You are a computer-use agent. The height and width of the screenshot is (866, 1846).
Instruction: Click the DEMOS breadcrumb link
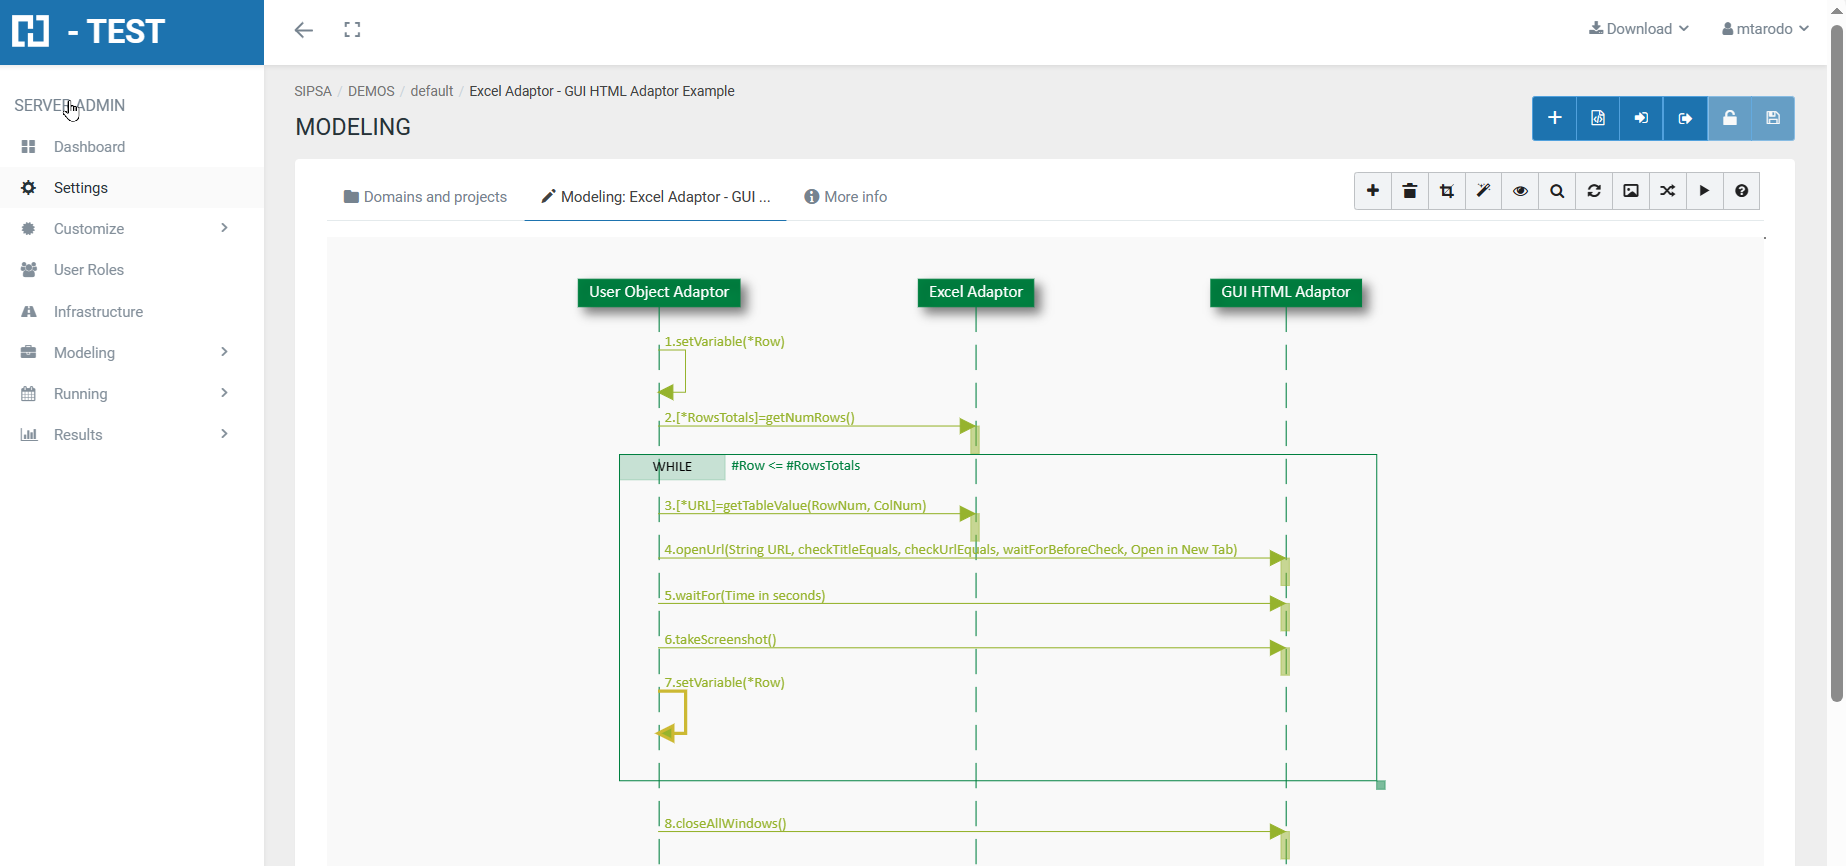[371, 91]
